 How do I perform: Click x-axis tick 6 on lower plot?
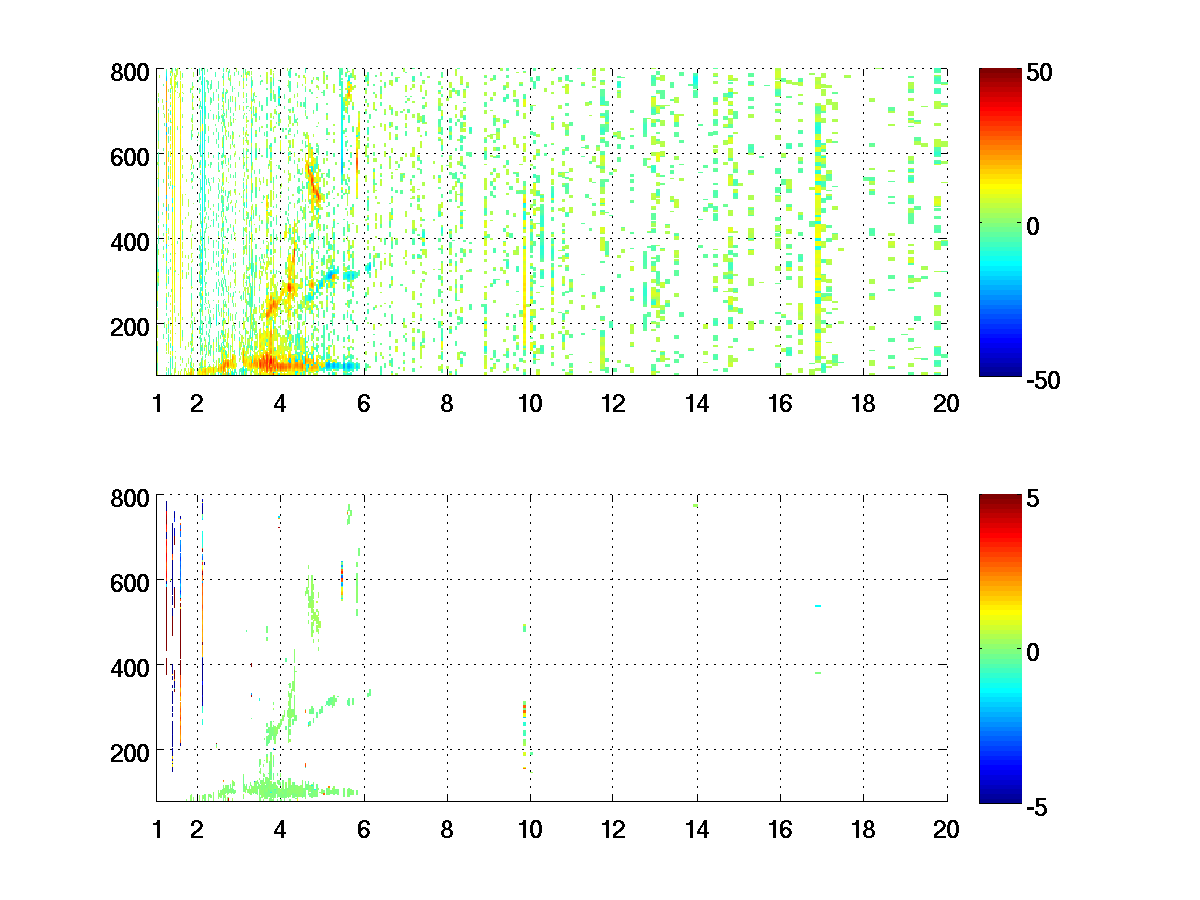(x=364, y=829)
